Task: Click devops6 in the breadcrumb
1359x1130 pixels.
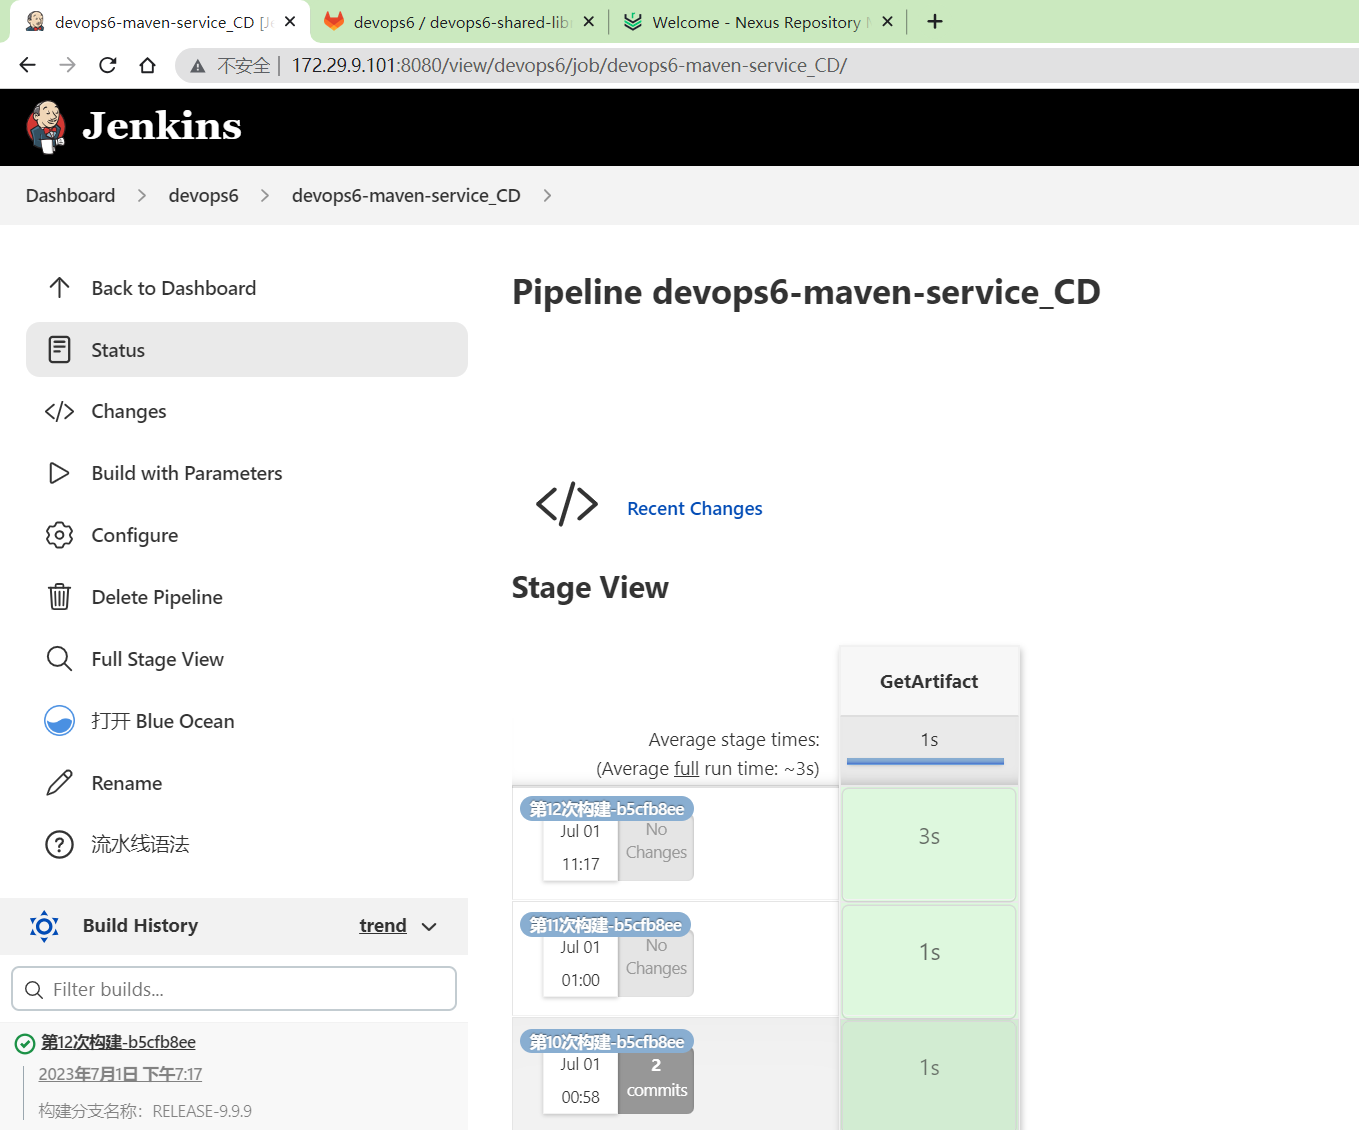Action: (x=203, y=195)
